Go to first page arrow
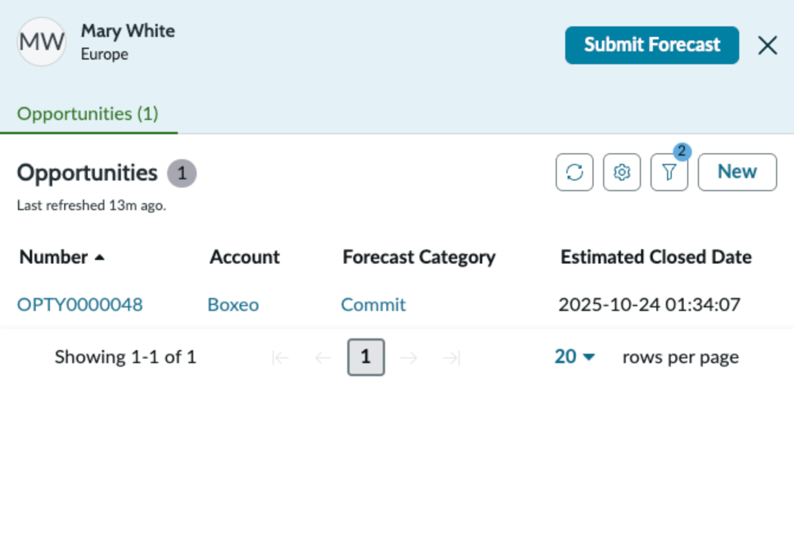This screenshot has width=794, height=552. (280, 358)
